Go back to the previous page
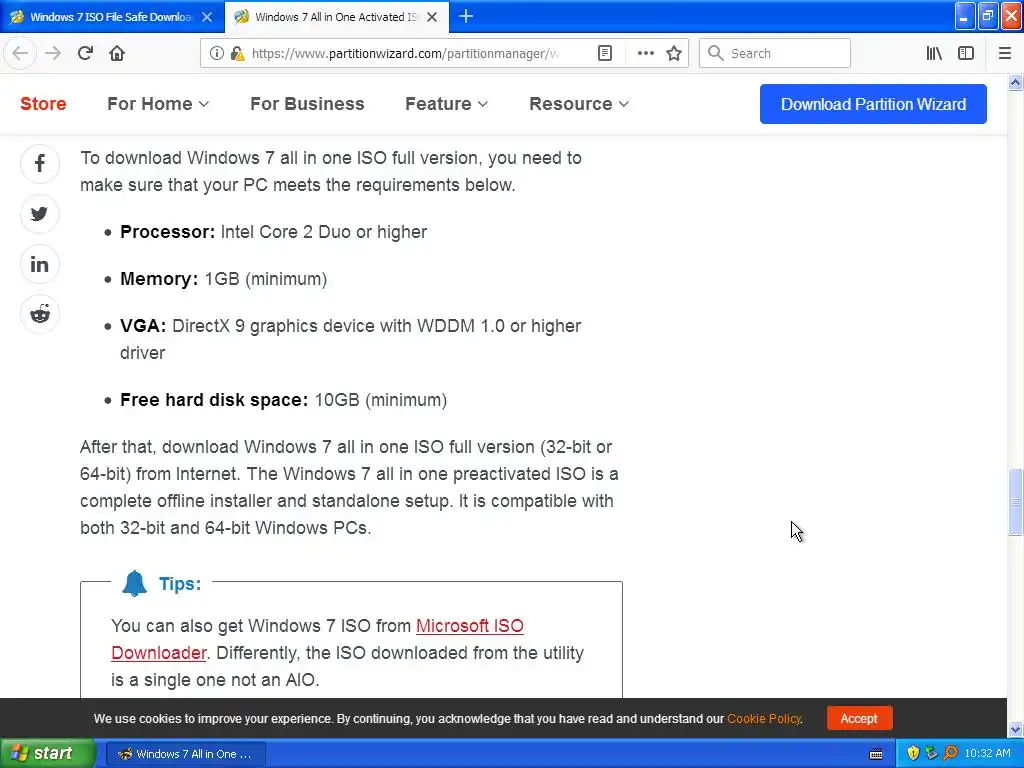Image resolution: width=1024 pixels, height=768 pixels. point(20,53)
